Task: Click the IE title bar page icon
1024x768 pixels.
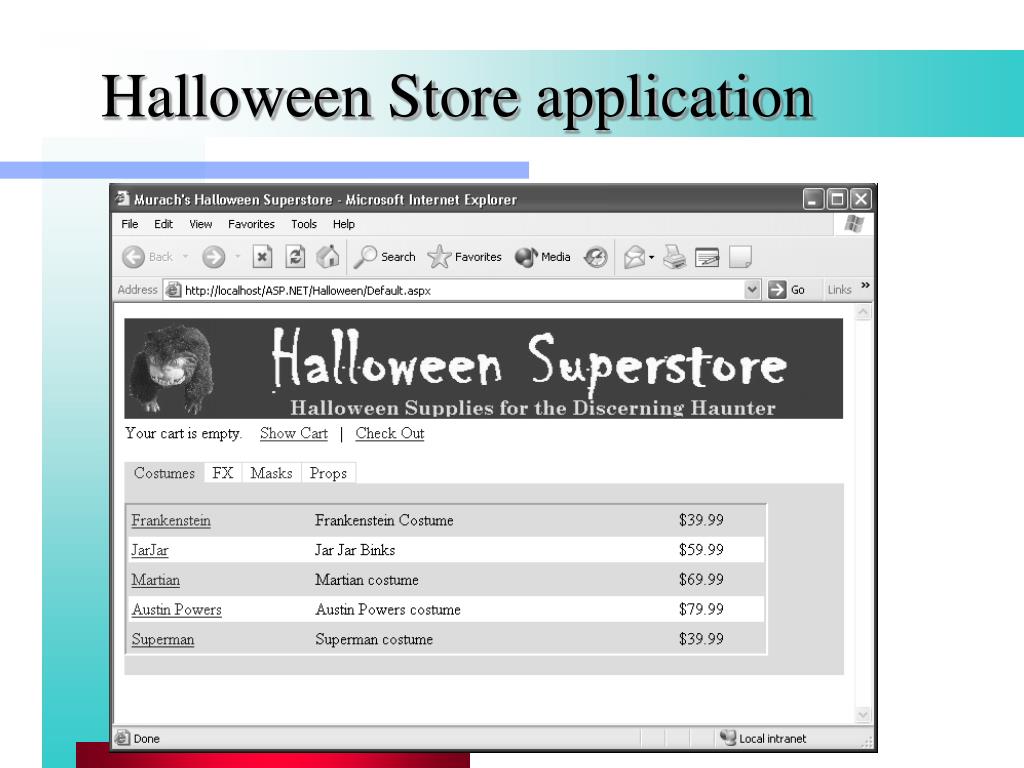Action: (x=122, y=199)
